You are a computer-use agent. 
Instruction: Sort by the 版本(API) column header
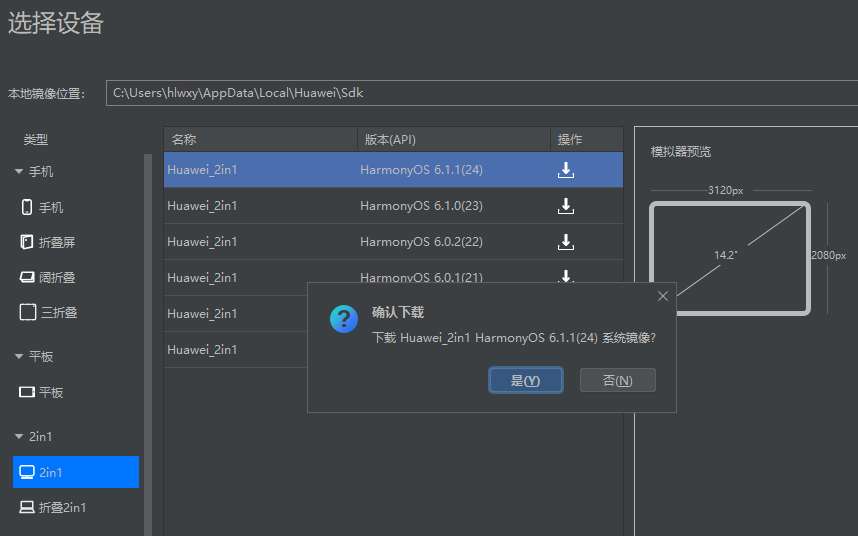454,139
